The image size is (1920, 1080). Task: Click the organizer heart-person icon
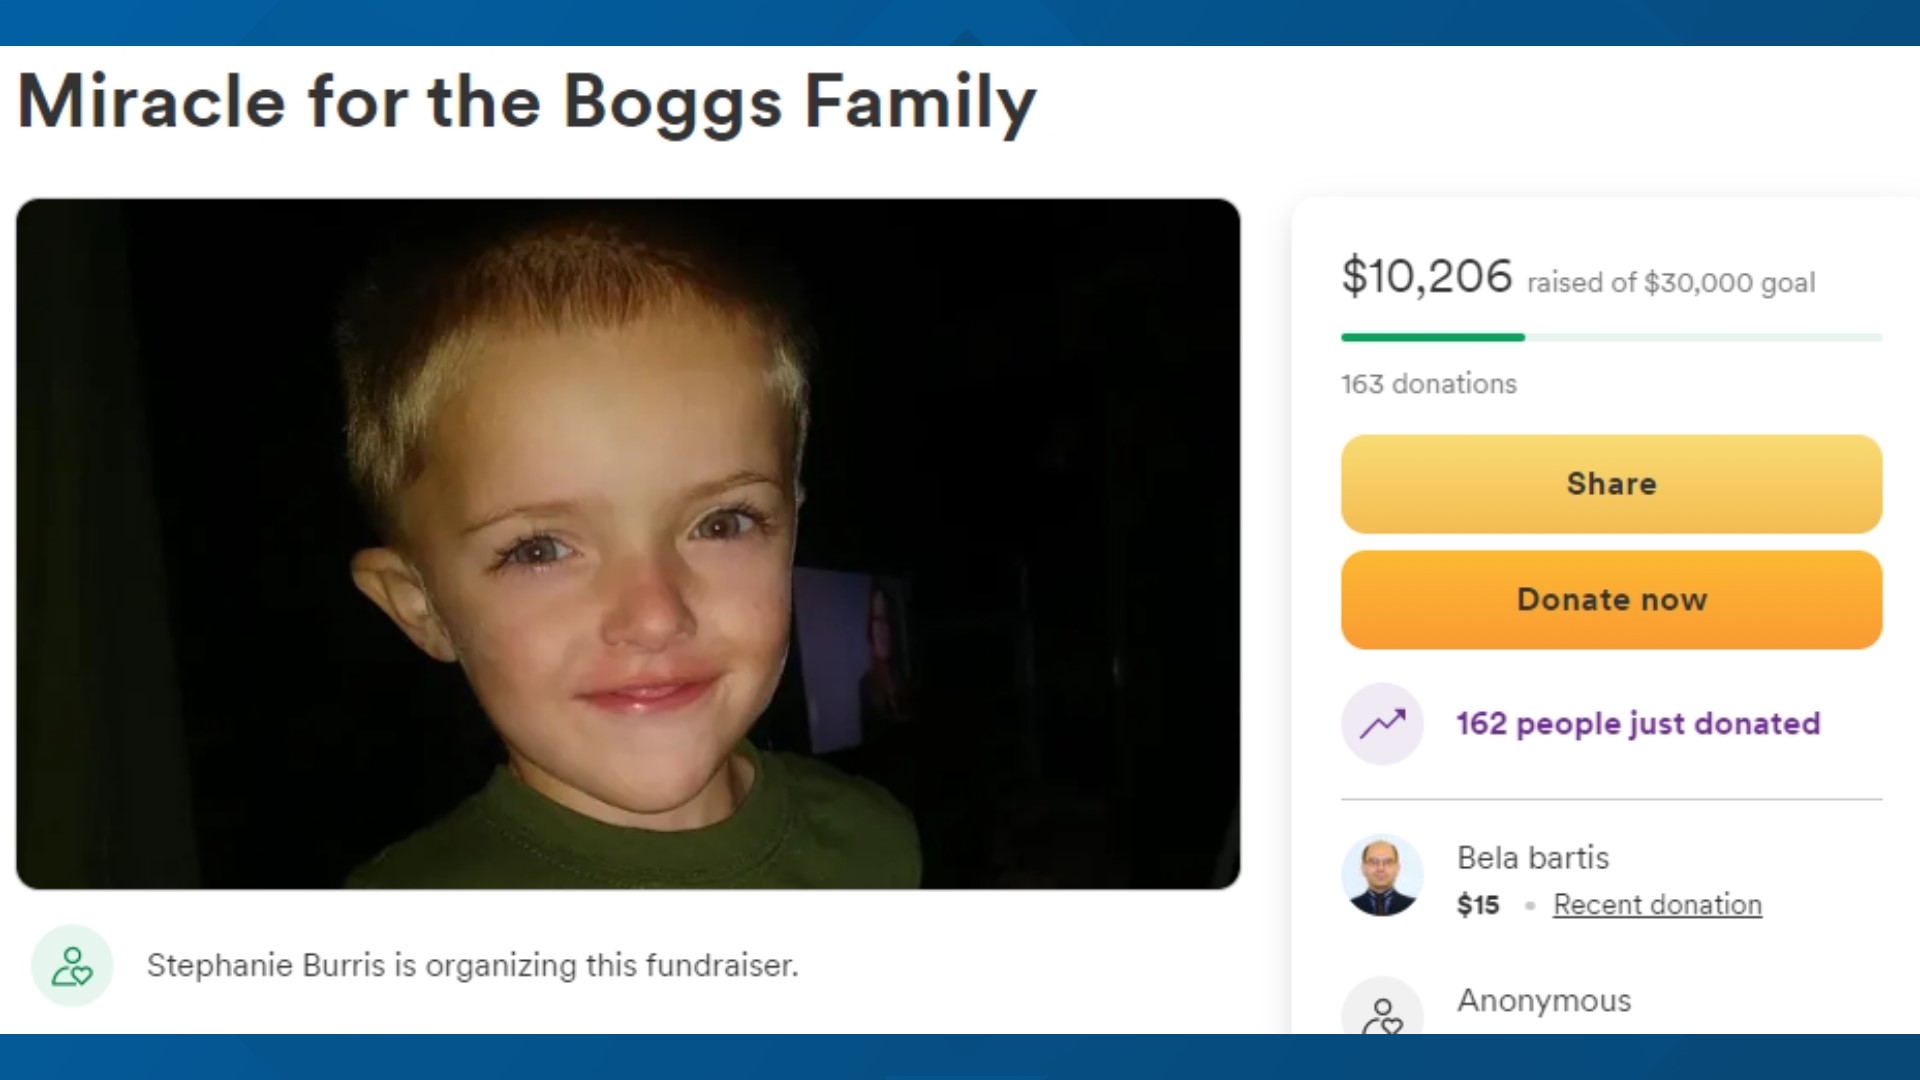coord(72,966)
